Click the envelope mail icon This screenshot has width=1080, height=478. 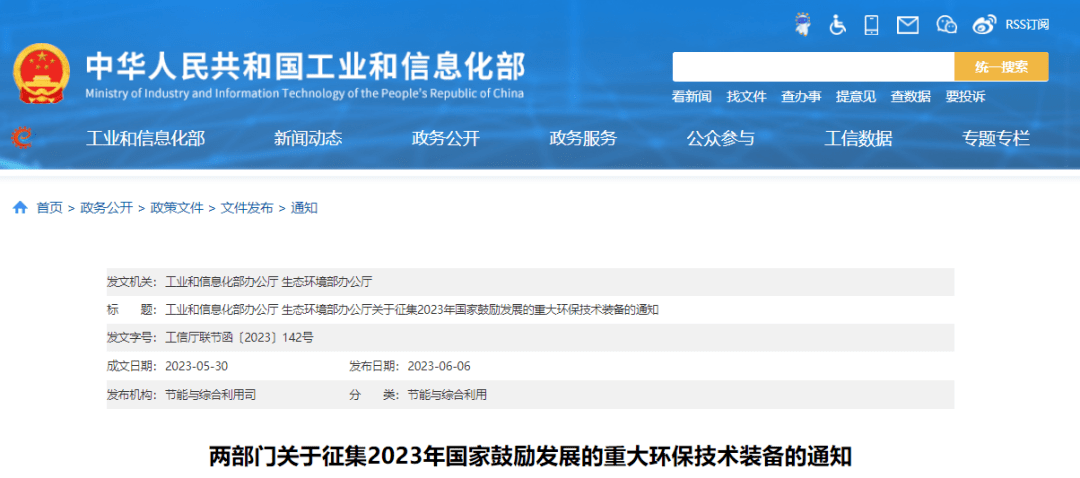(x=907, y=24)
